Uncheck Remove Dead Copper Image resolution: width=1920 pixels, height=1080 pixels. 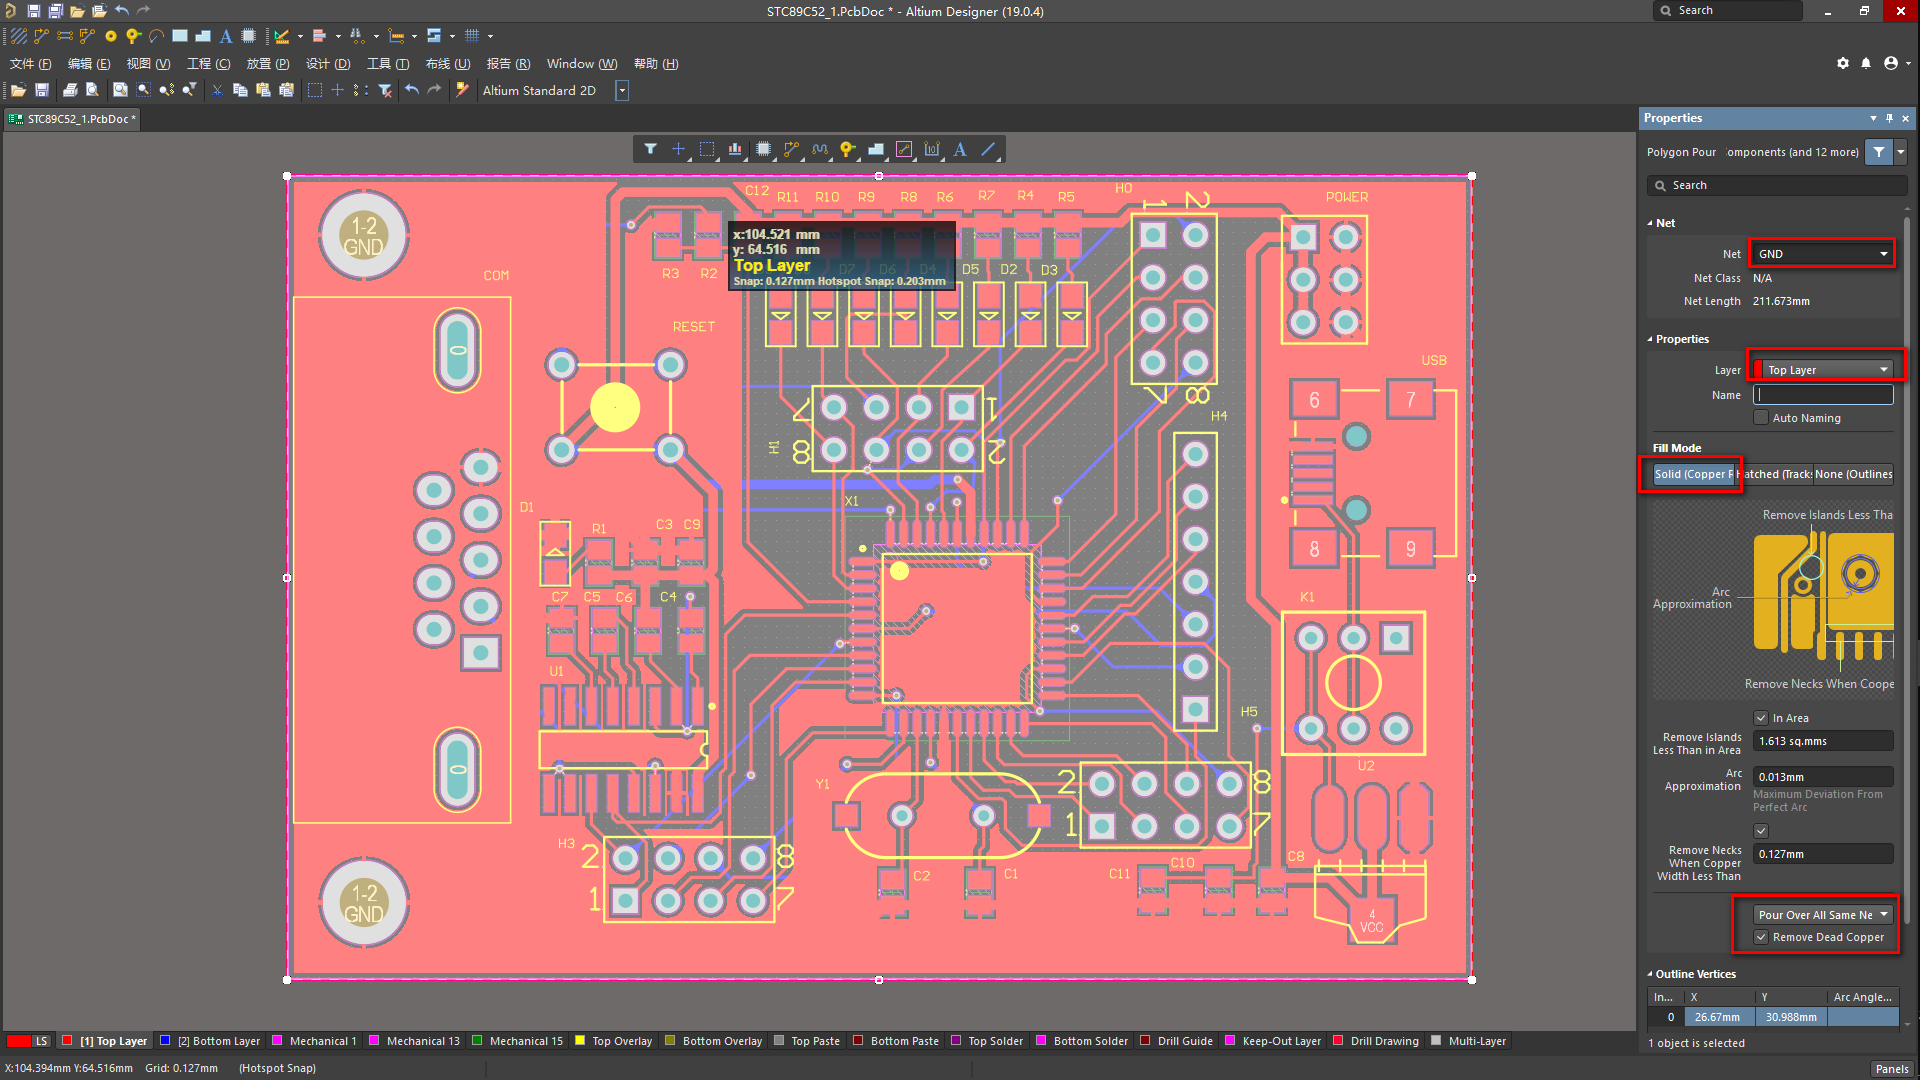click(1761, 937)
